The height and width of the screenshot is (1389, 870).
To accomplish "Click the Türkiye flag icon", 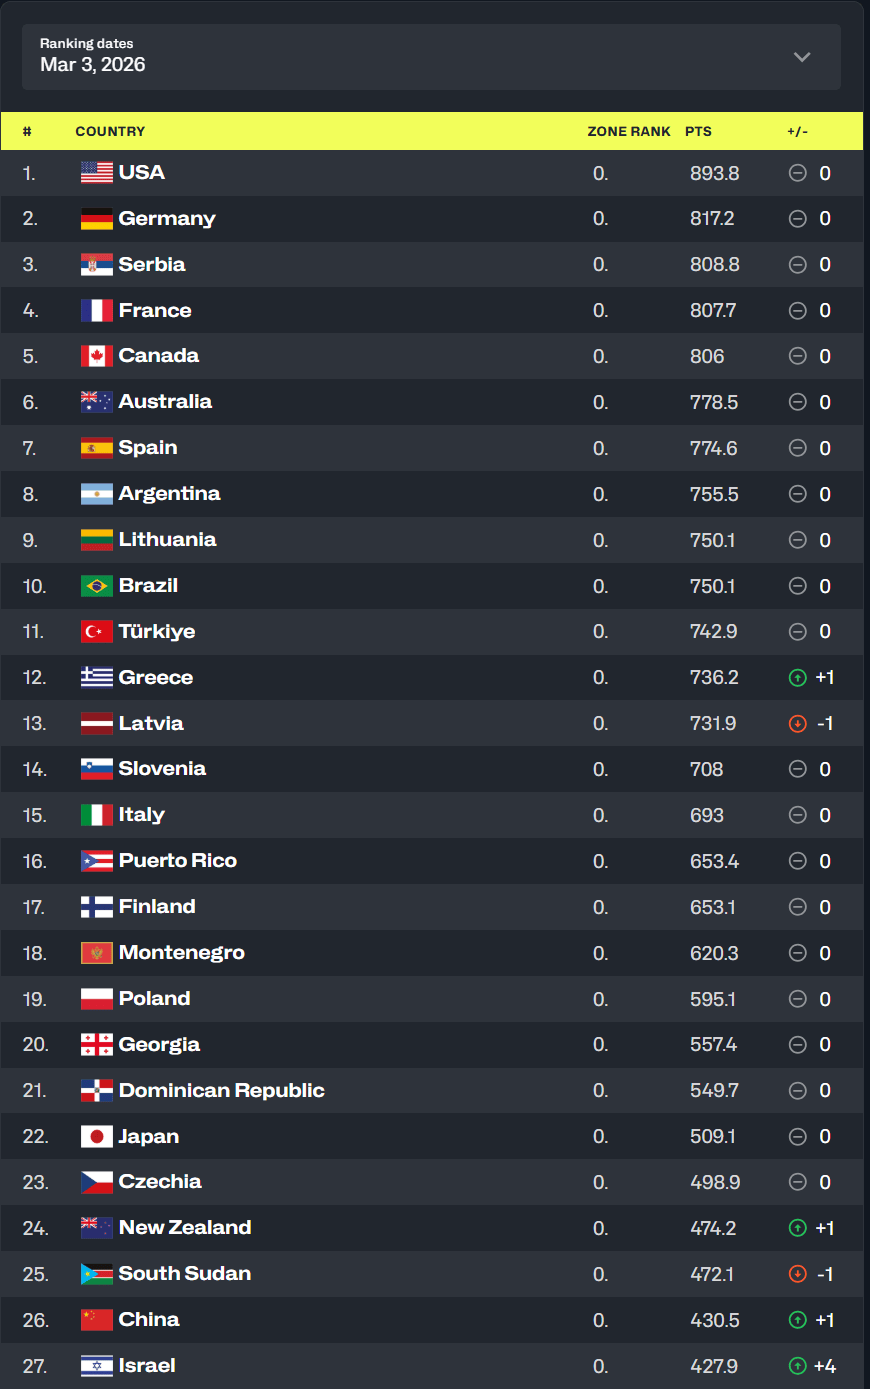I will click(97, 632).
